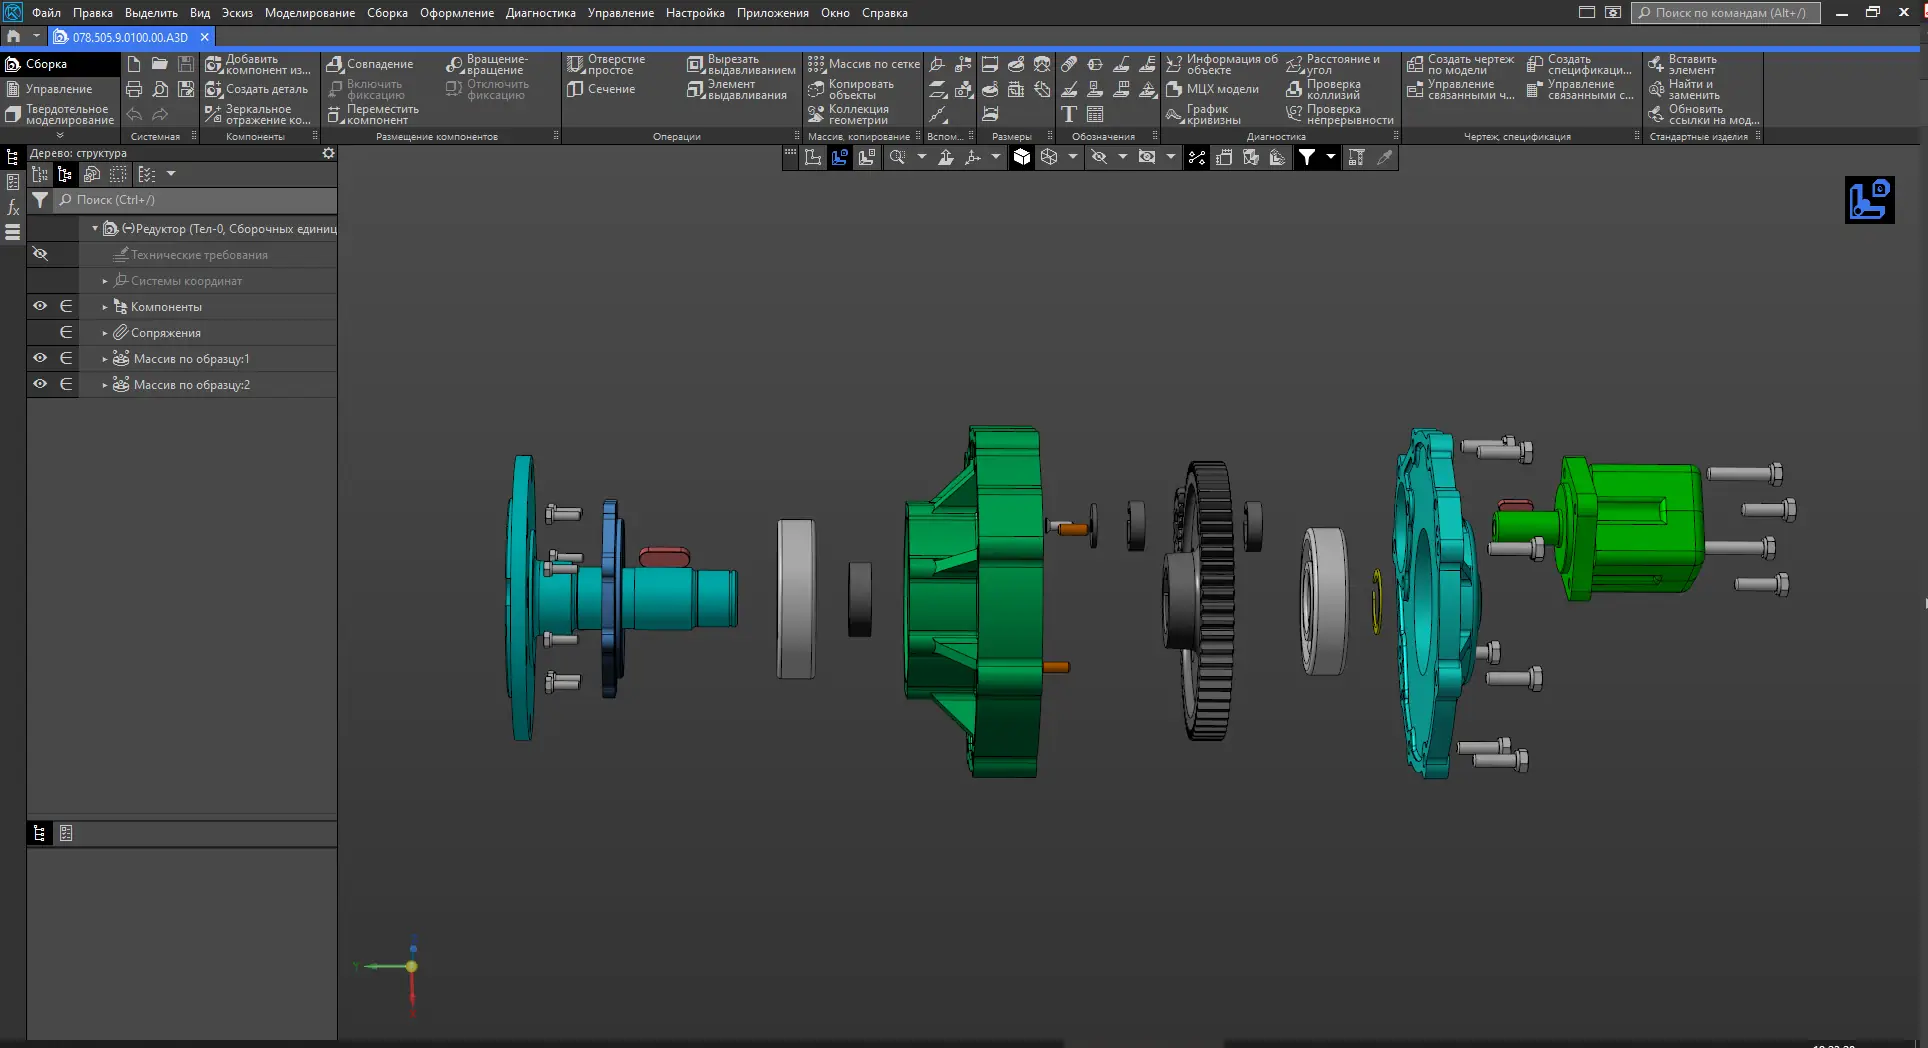Click МЦХ модели tool
This screenshot has width=1928, height=1048.
[1213, 89]
